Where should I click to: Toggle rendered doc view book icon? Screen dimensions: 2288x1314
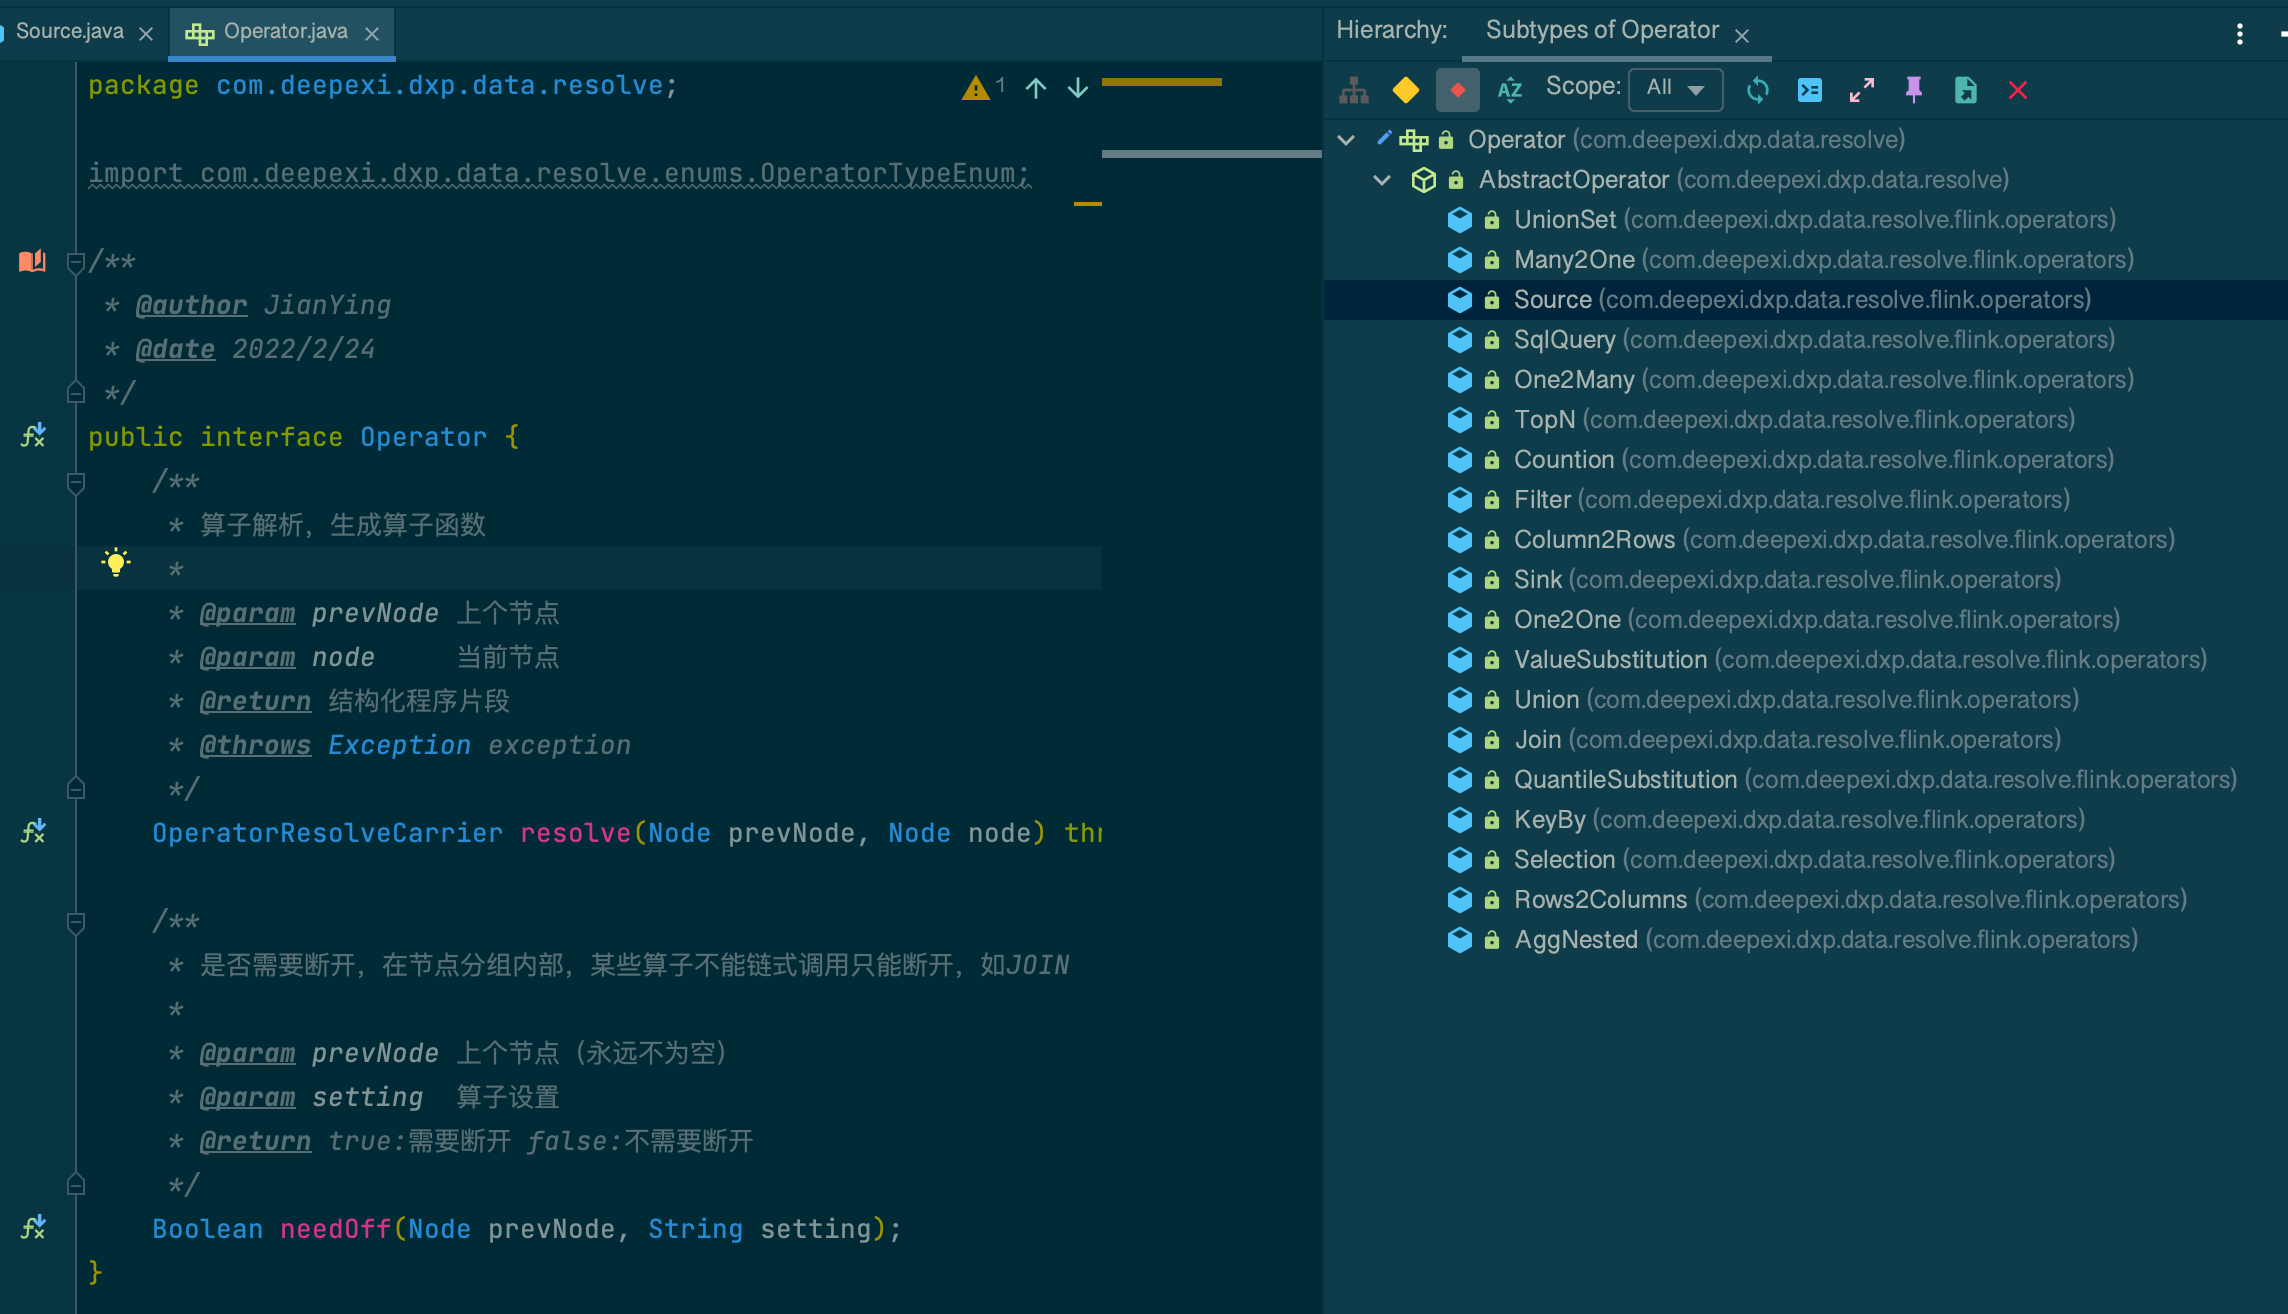point(32,261)
